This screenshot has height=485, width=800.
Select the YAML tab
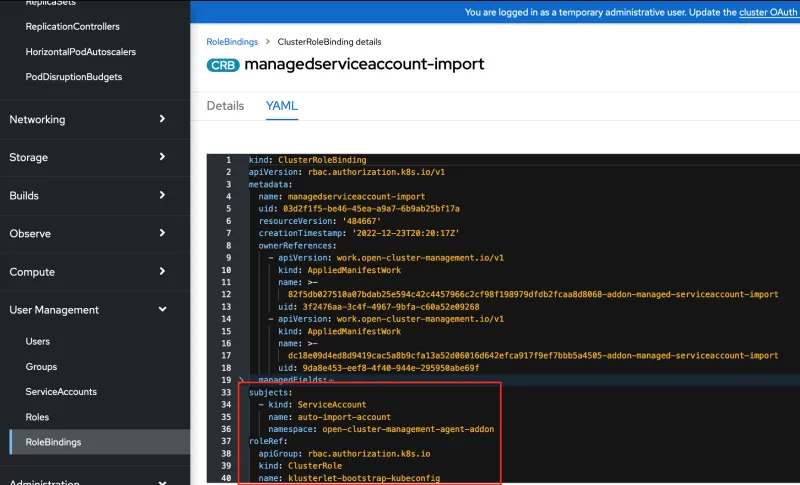(x=281, y=106)
